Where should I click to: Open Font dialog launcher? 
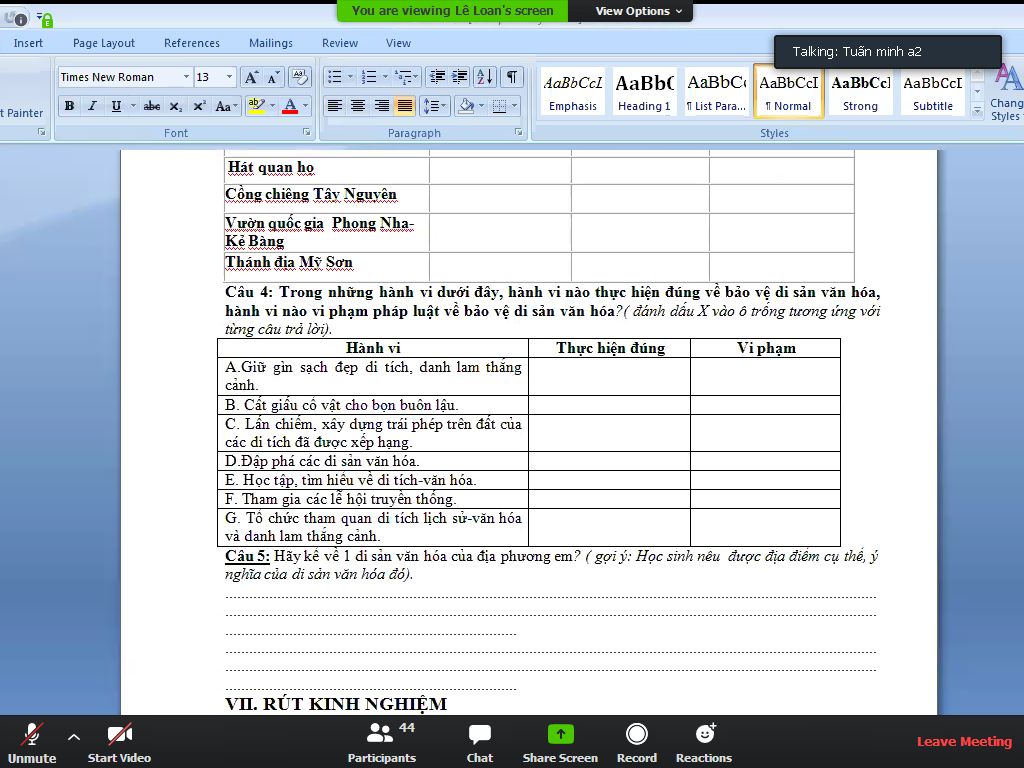[x=307, y=132]
